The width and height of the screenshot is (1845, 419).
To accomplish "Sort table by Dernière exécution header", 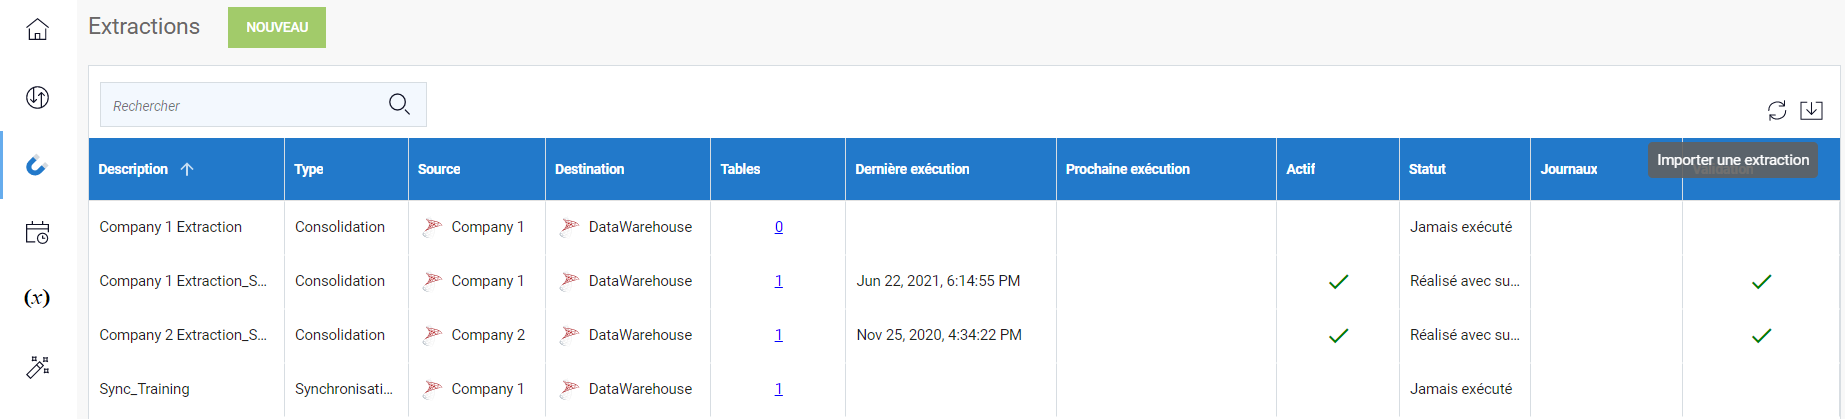I will tap(912, 169).
